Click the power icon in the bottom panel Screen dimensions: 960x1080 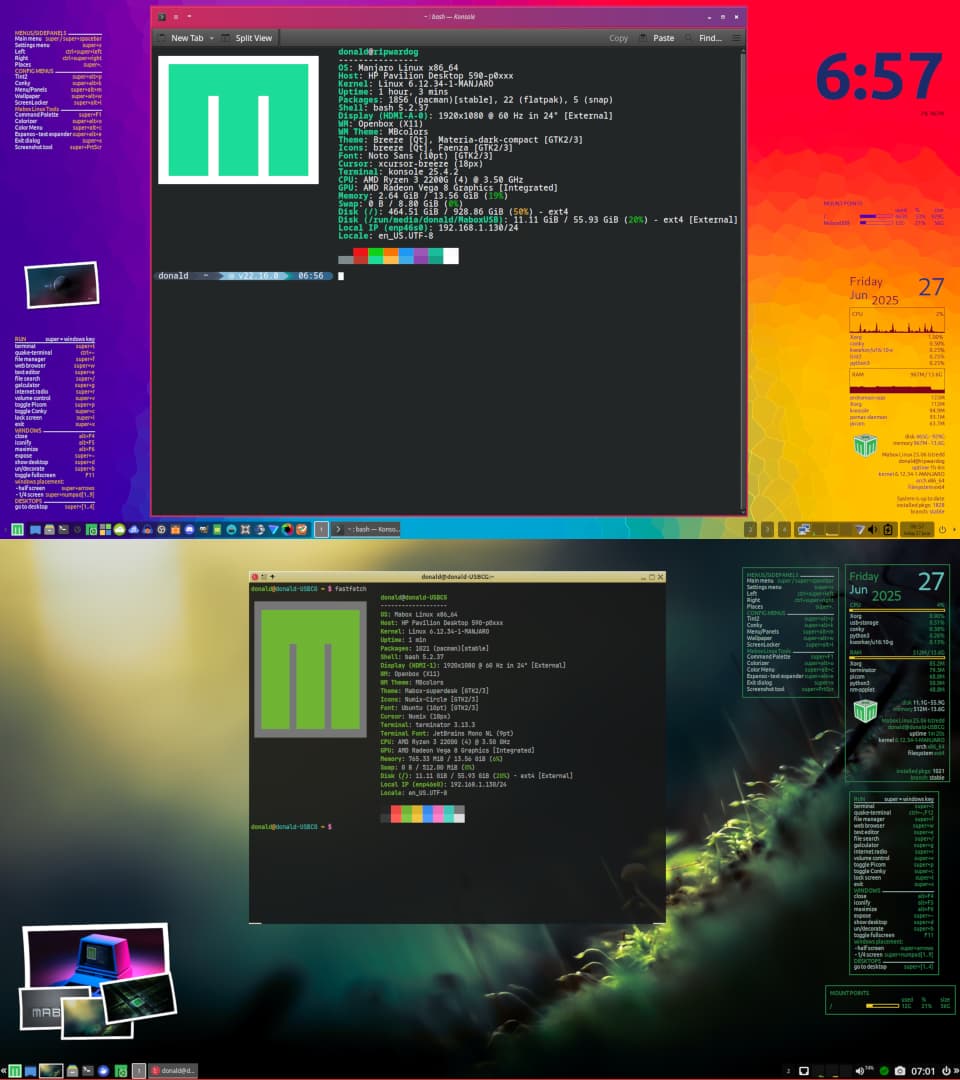(x=946, y=1071)
